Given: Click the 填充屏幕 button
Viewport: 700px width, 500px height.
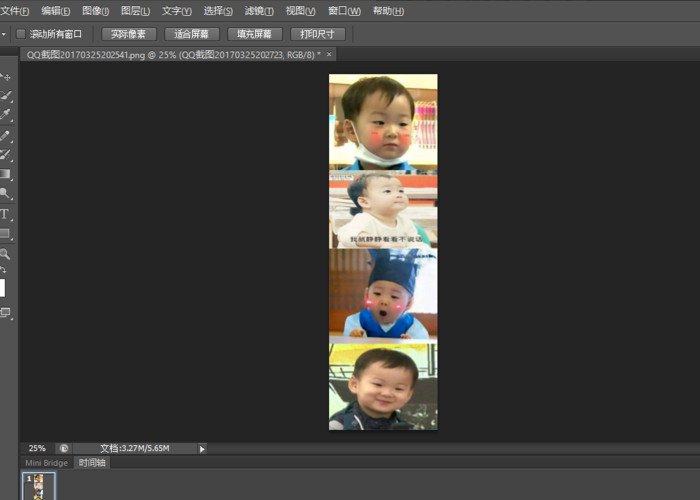Looking at the screenshot, I should click(254, 34).
